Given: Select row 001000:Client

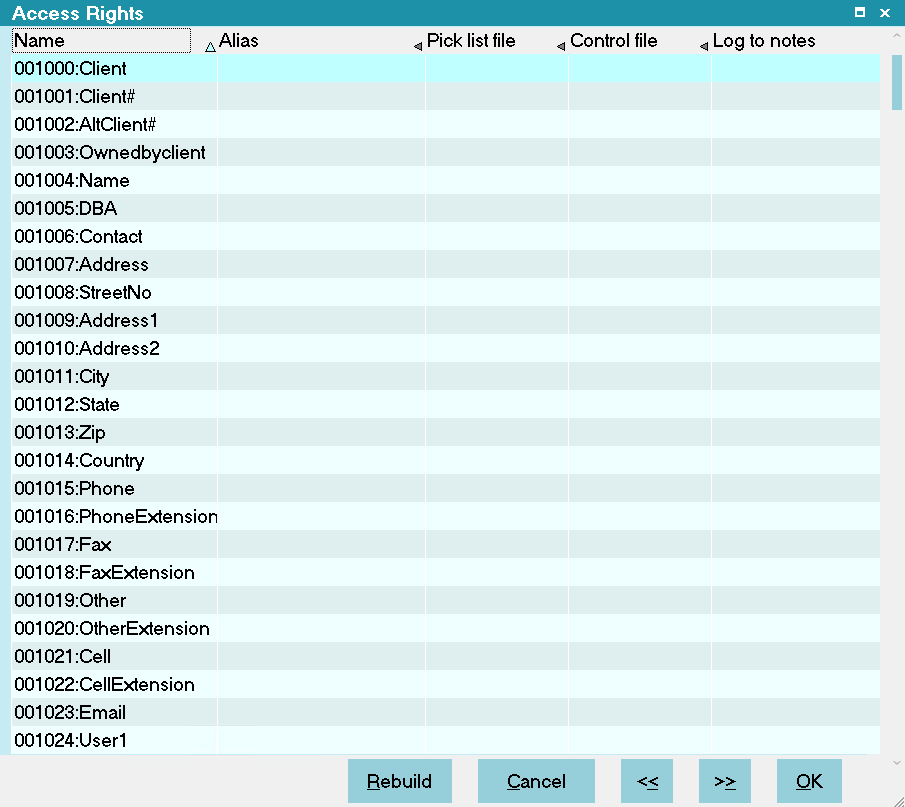Looking at the screenshot, I should click(446, 68).
